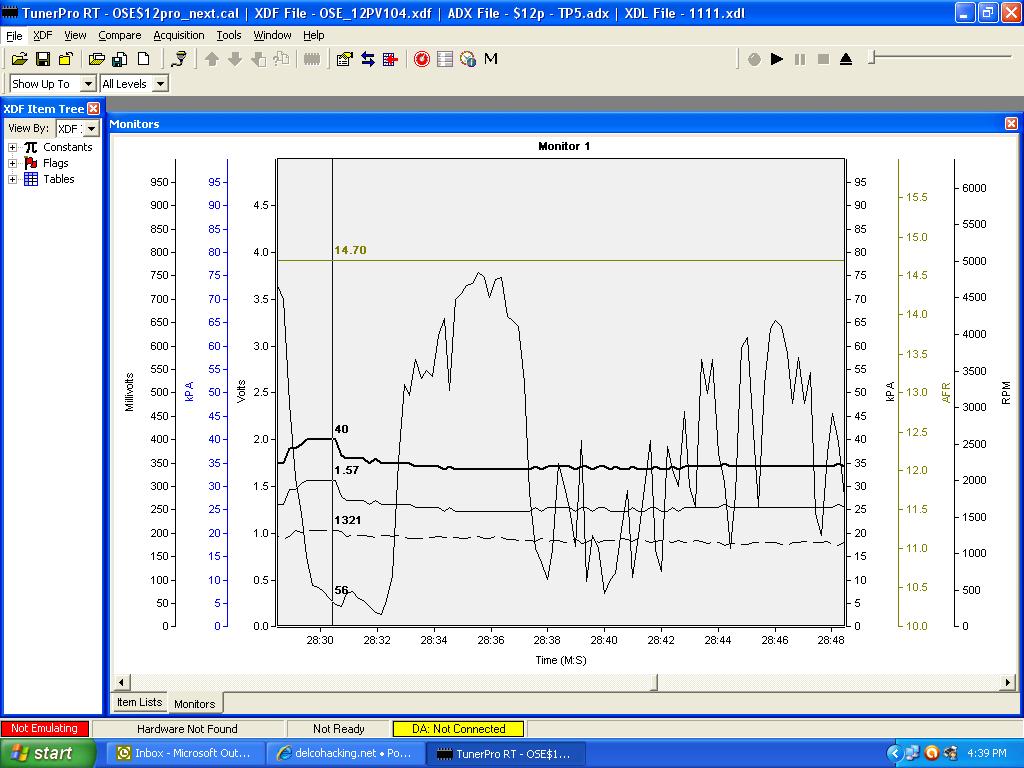Viewport: 1024px width, 768px height.
Task: Switch to the Monitors tab
Action: point(195,704)
